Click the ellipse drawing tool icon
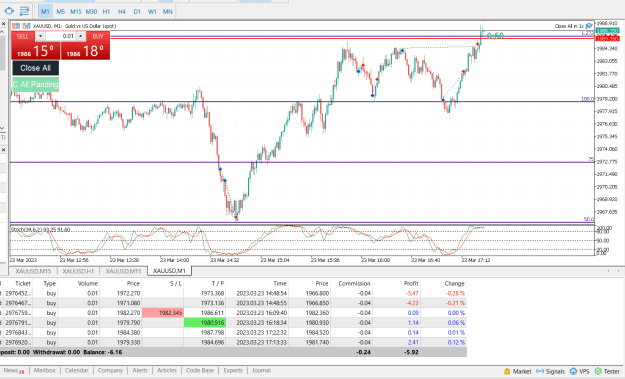 tap(9, 11)
